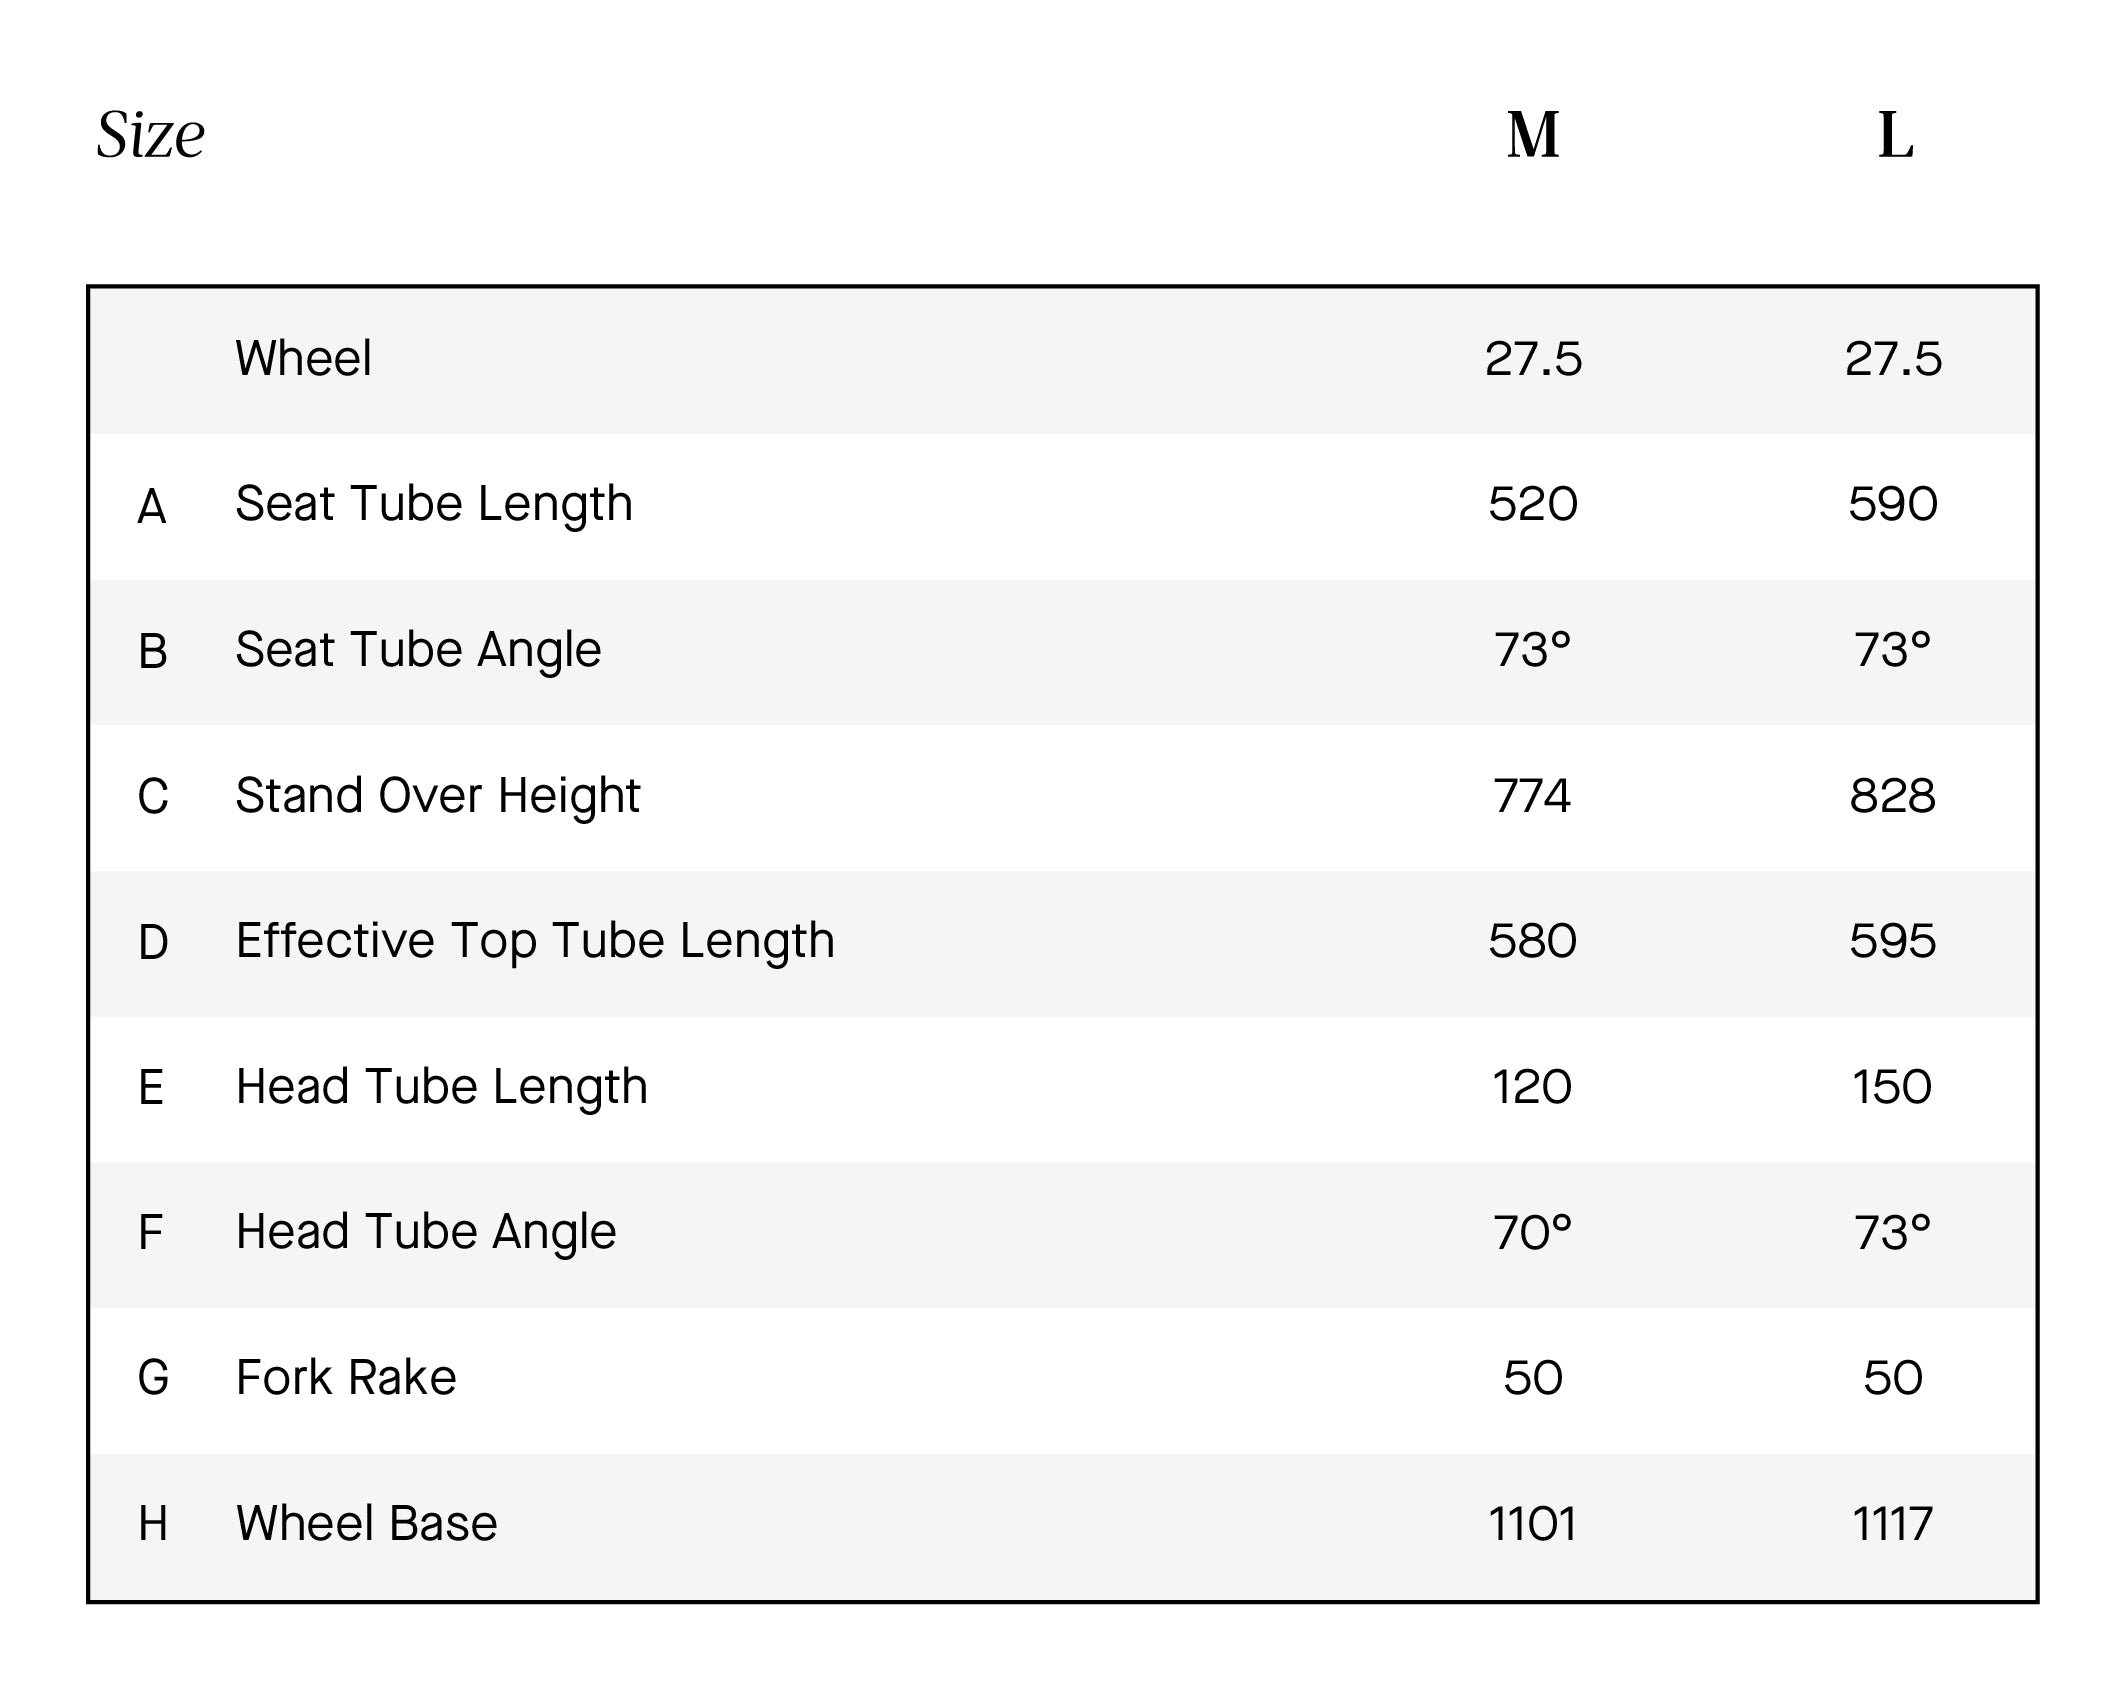Image resolution: width=2121 pixels, height=1685 pixels.
Task: Select the Seat Tube Angle label
Action: tap(418, 649)
